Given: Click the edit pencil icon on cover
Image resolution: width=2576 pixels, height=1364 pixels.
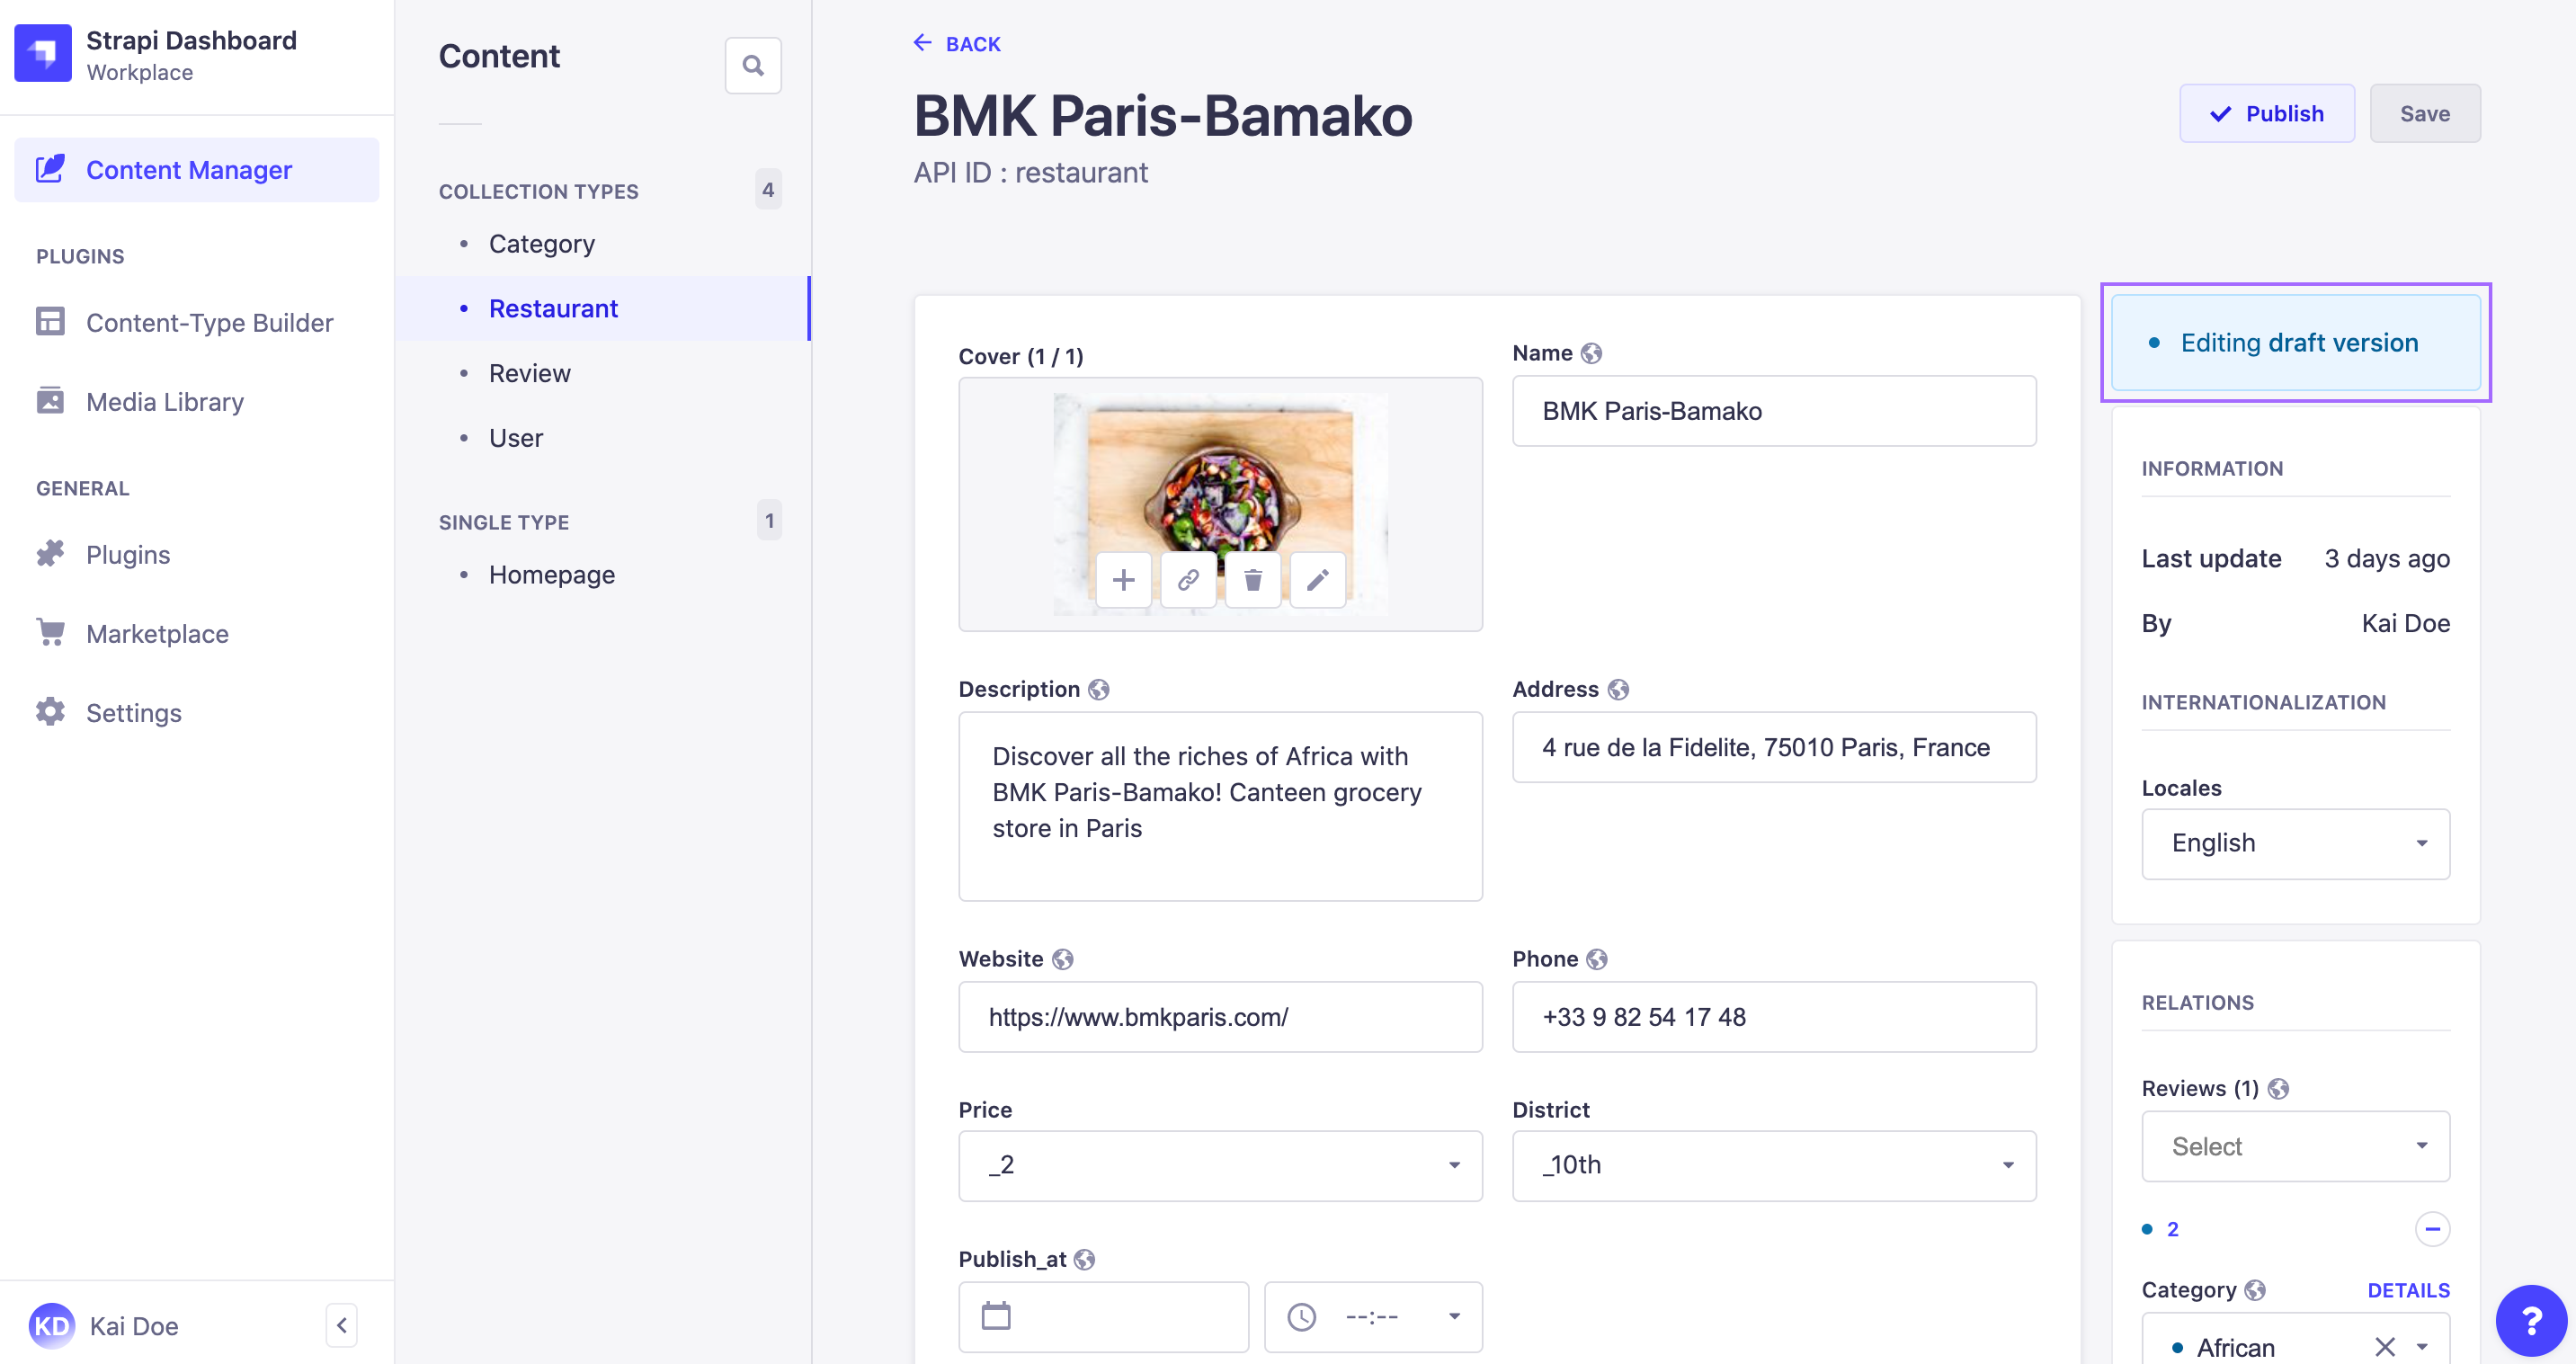Looking at the screenshot, I should click(1315, 581).
